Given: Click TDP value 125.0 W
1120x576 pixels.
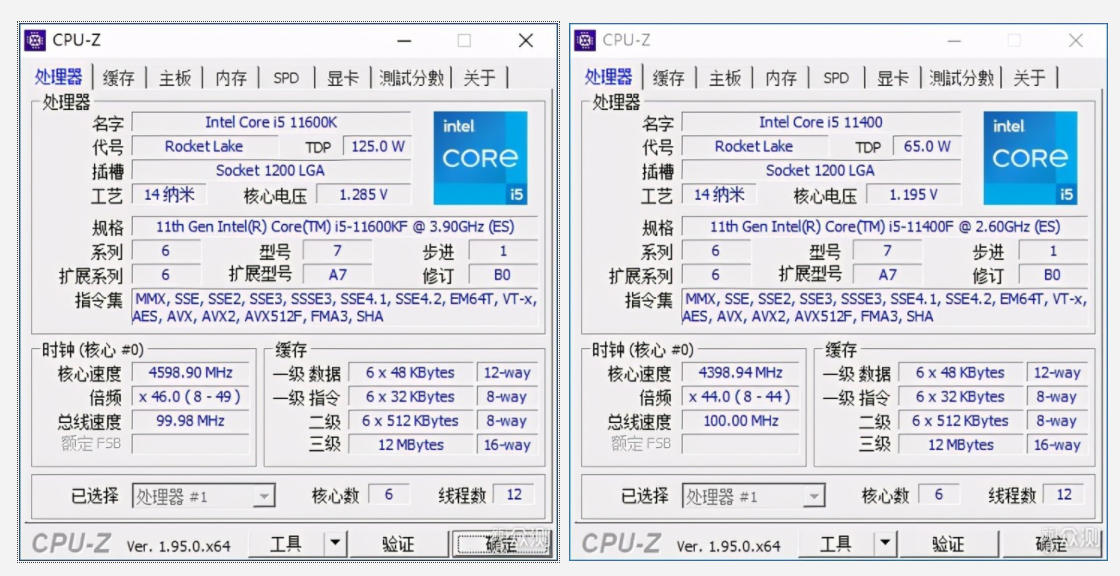Looking at the screenshot, I should (377, 147).
